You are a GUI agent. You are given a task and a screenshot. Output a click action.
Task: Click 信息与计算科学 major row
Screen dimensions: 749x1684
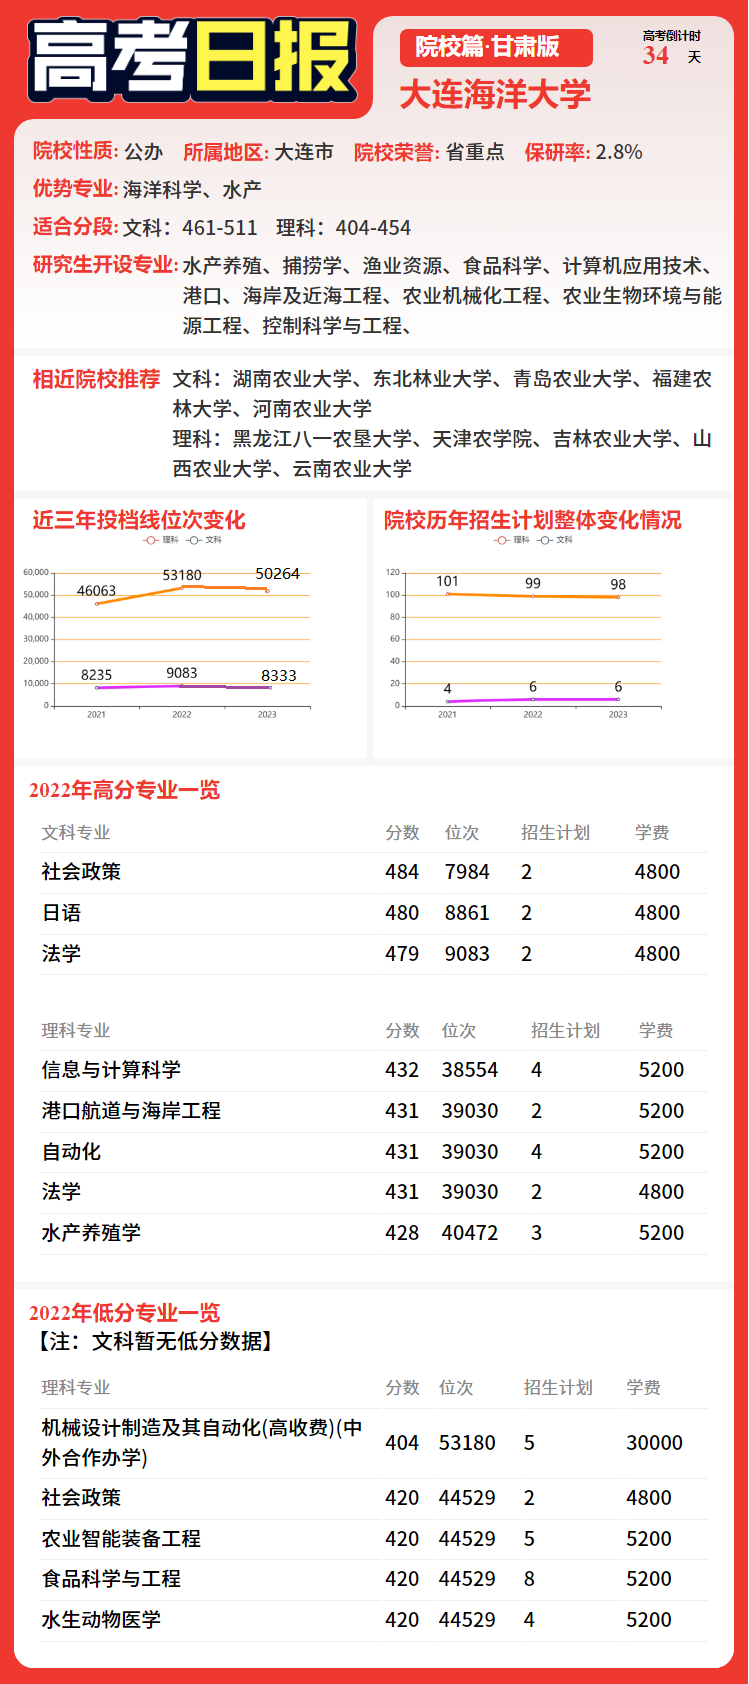pos(374,1070)
